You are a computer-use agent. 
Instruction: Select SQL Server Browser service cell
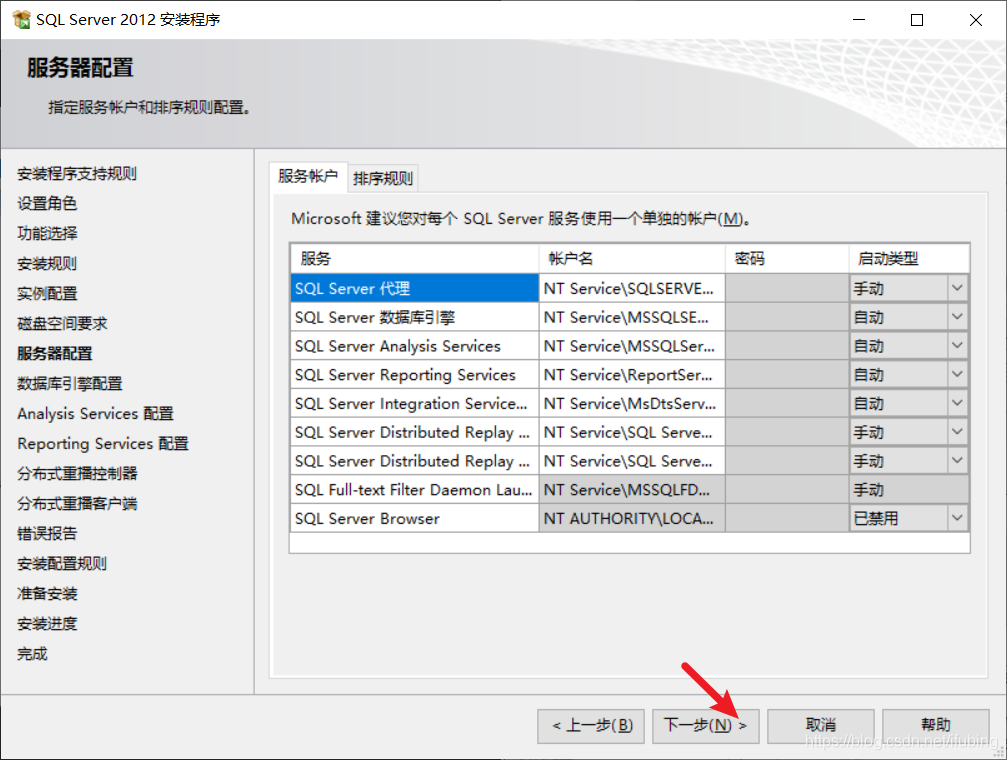click(414, 518)
